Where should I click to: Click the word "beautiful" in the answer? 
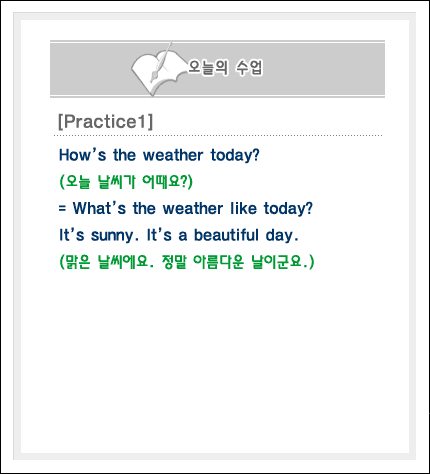tap(226, 235)
